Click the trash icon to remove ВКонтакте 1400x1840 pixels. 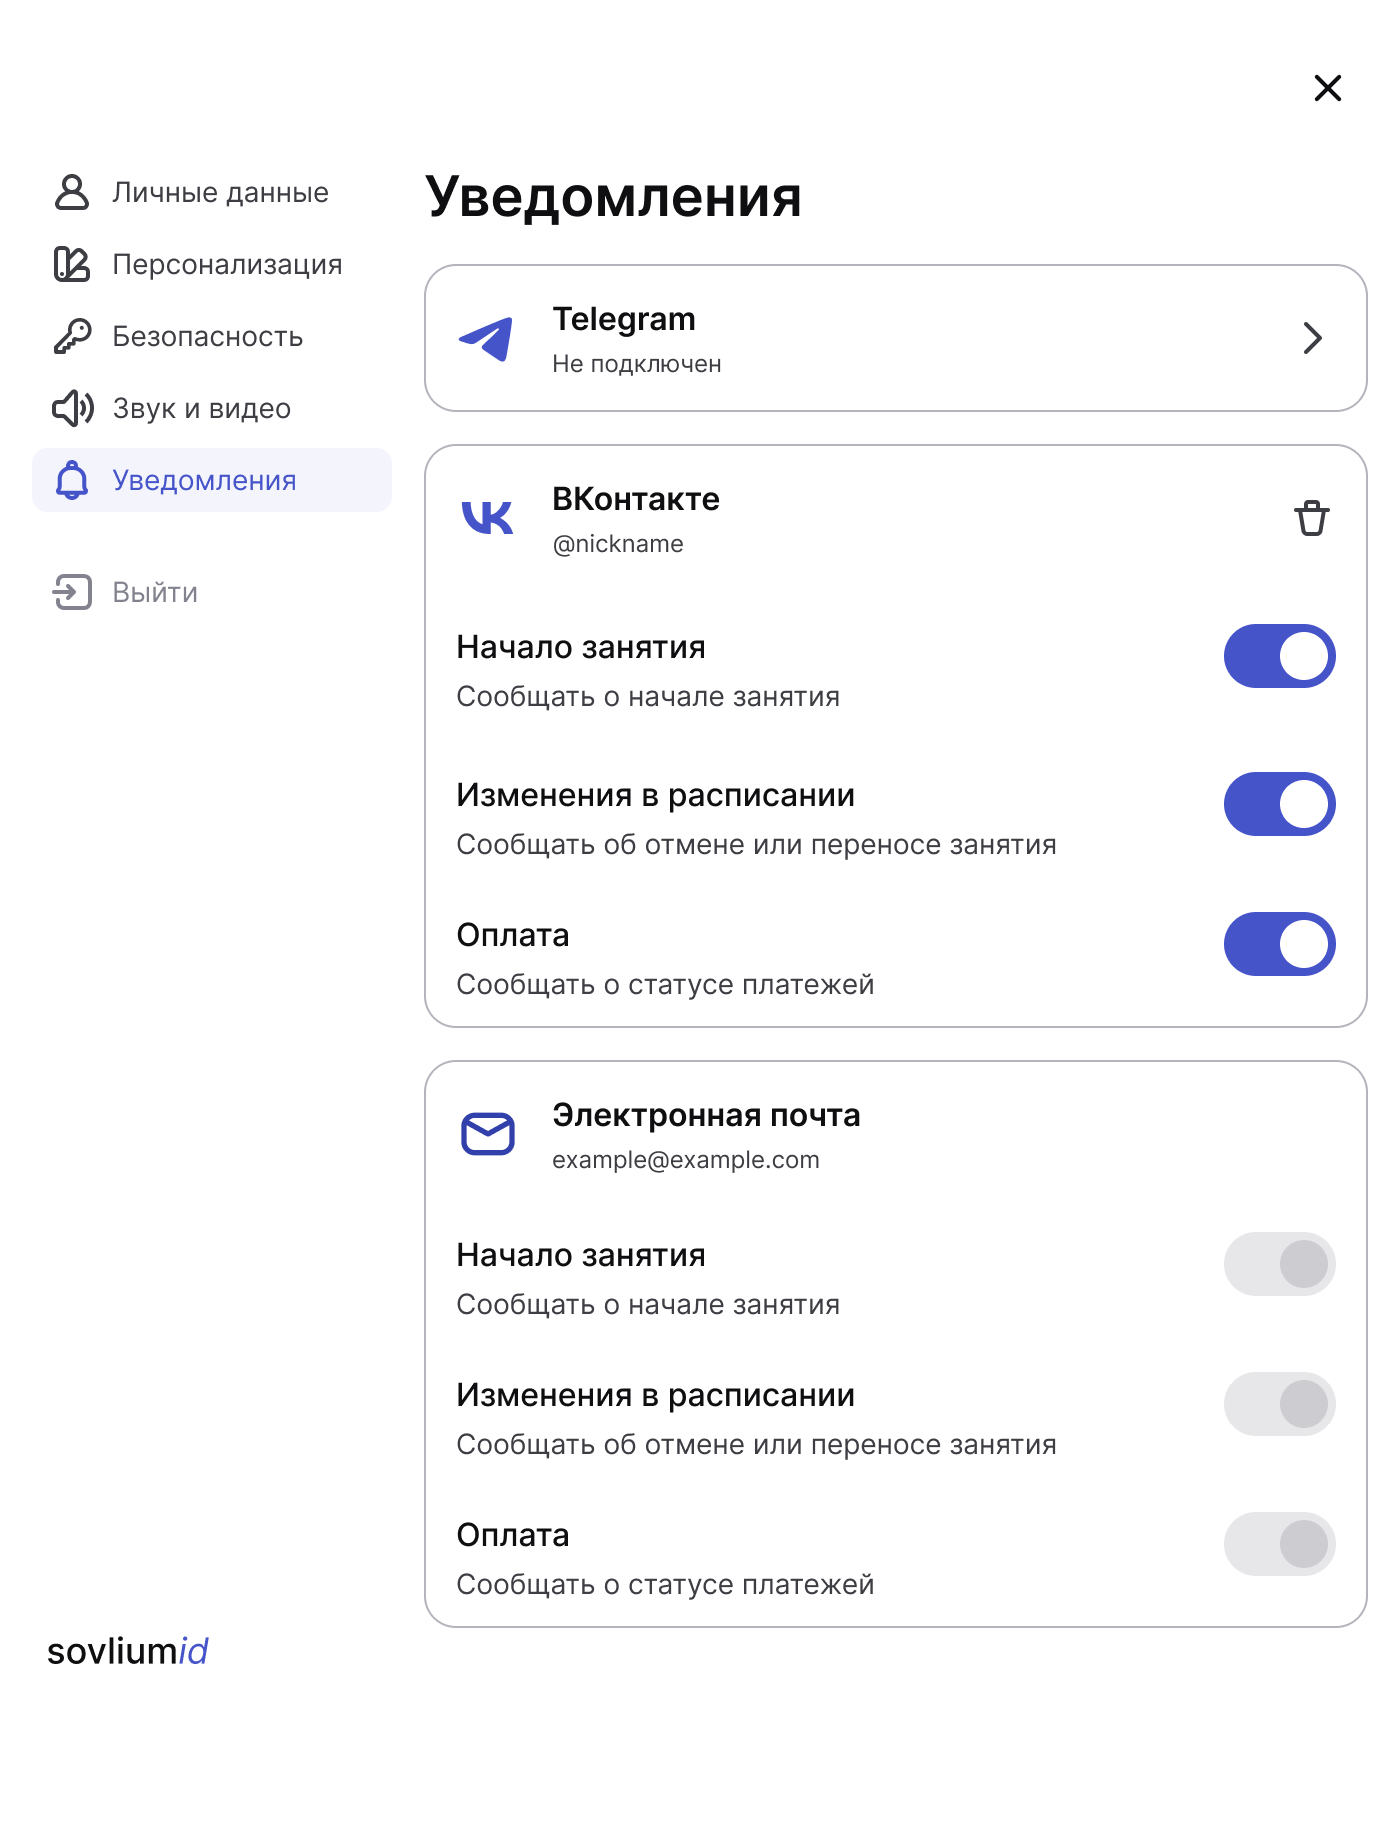pos(1311,519)
